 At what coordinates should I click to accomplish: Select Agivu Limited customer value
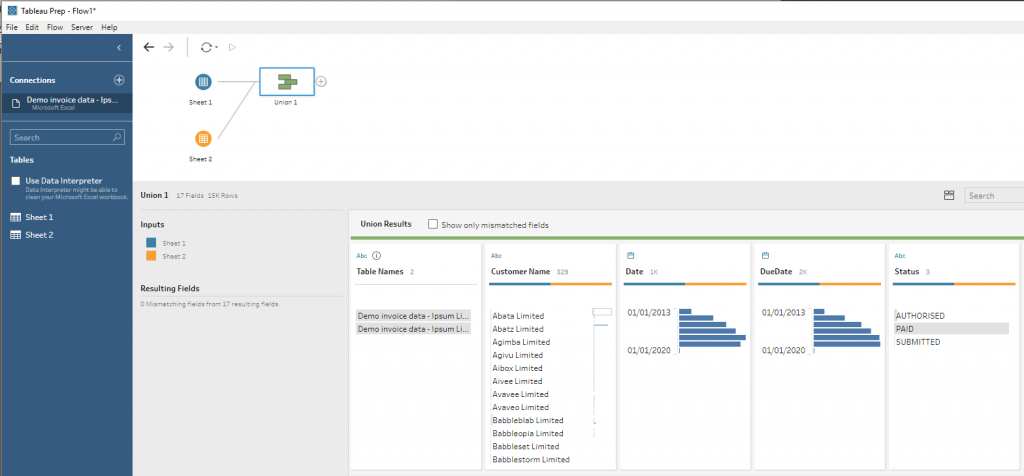(x=517, y=355)
